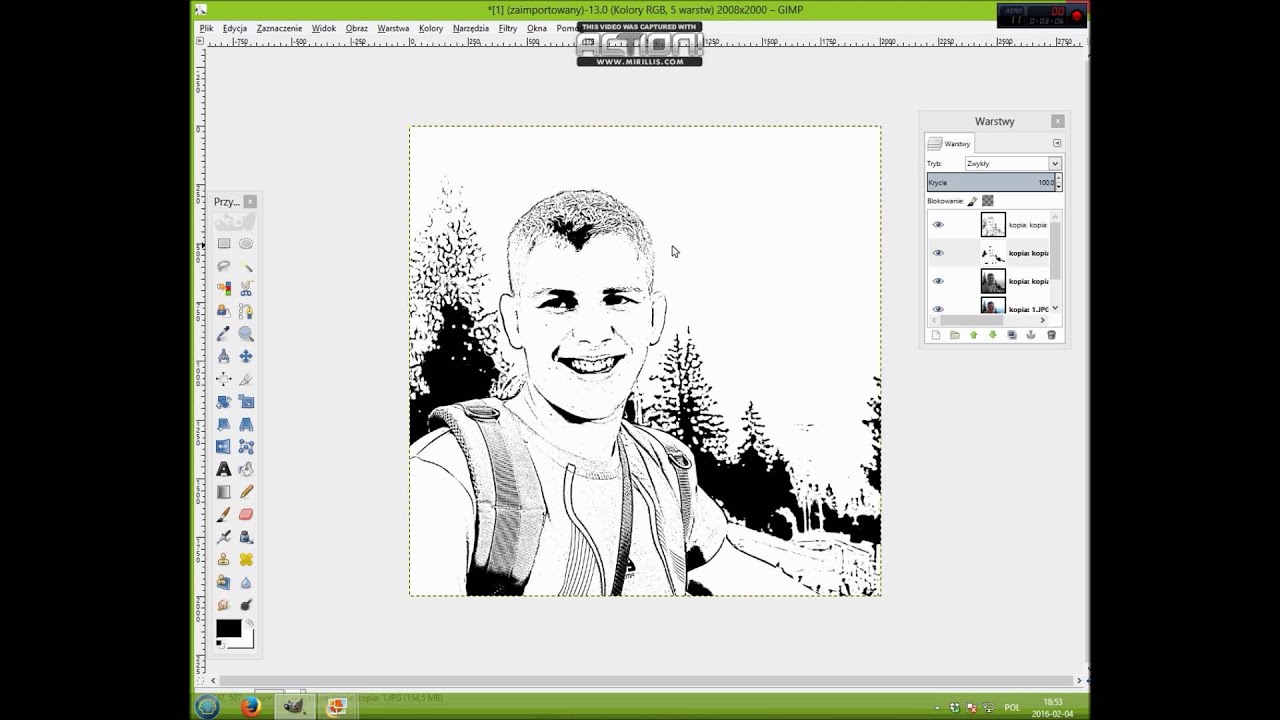Hide the "kopia: 1.JPG" layer
The width and height of the screenshot is (1280, 720).
(x=938, y=308)
